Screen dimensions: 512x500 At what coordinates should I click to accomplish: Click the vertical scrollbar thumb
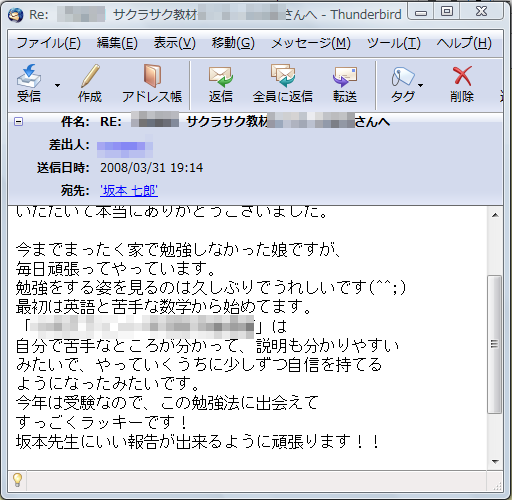pos(495,344)
